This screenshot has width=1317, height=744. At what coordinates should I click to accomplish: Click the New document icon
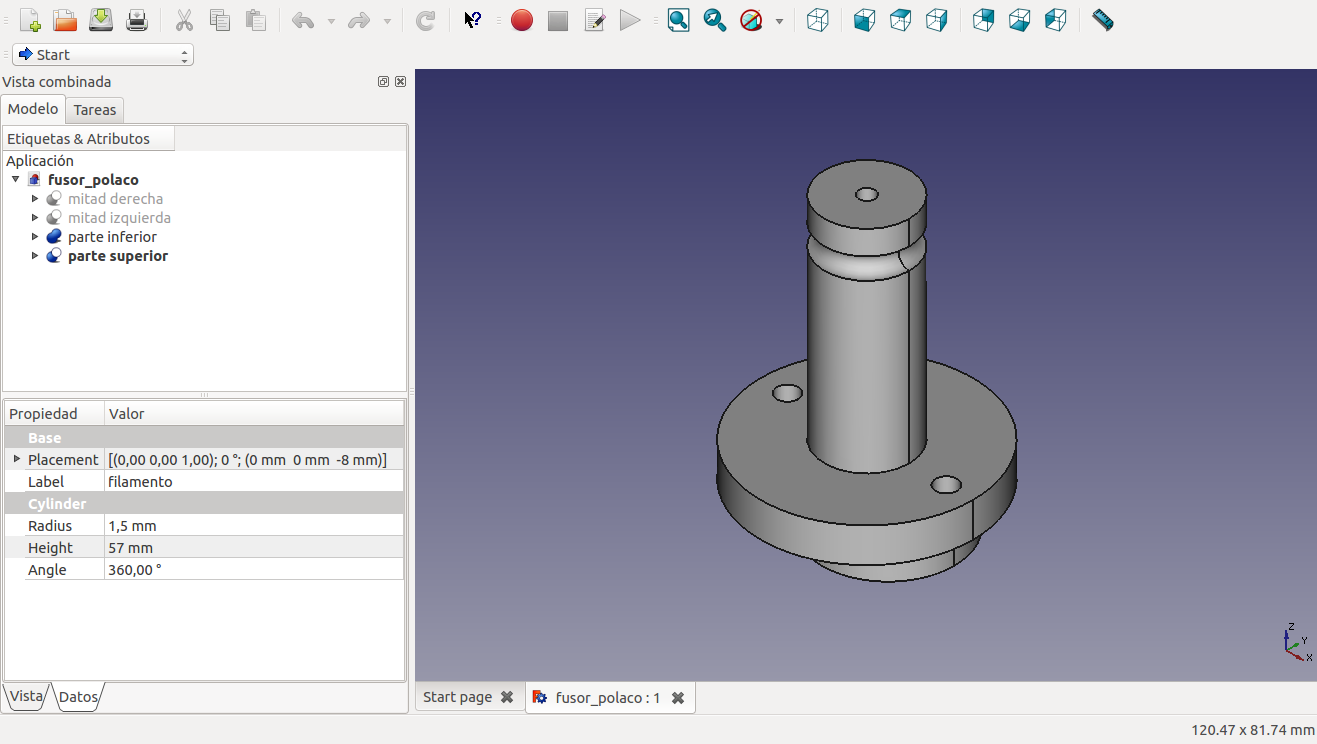click(x=30, y=20)
